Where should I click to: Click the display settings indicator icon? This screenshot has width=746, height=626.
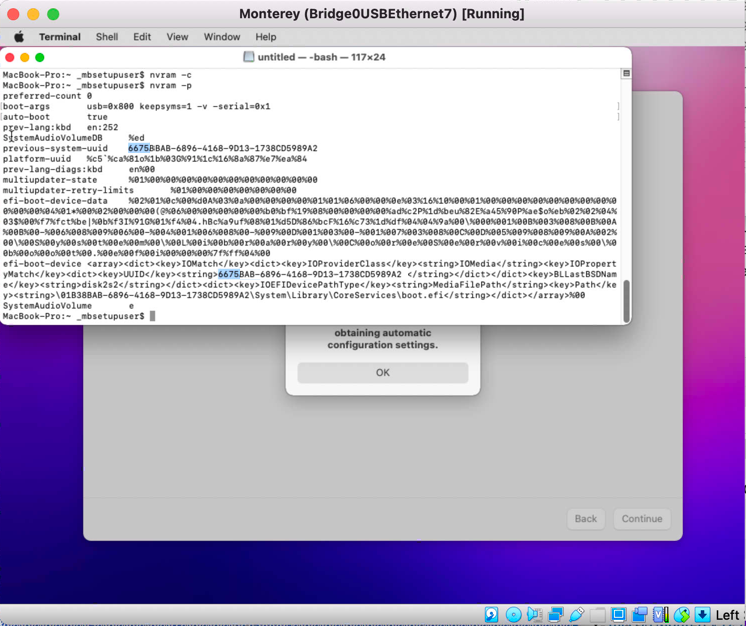point(618,614)
